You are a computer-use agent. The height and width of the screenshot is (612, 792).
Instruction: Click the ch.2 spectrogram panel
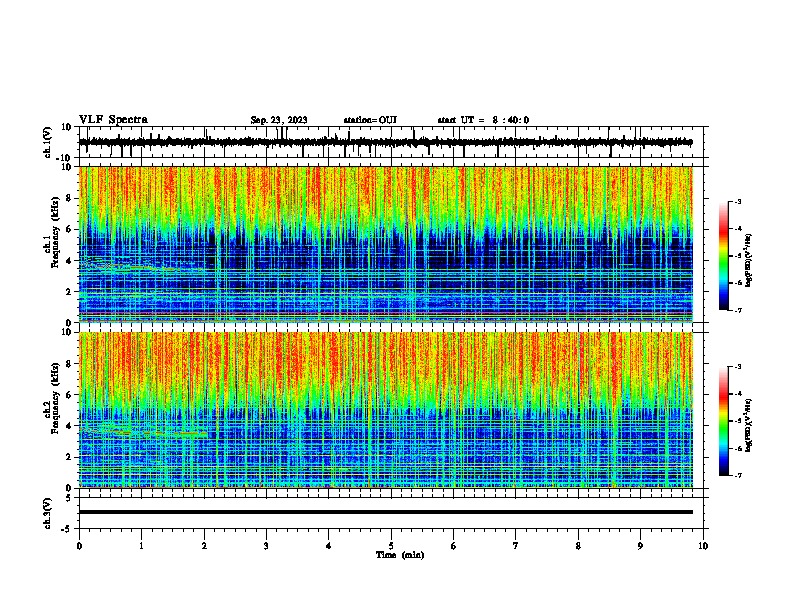tap(385, 410)
